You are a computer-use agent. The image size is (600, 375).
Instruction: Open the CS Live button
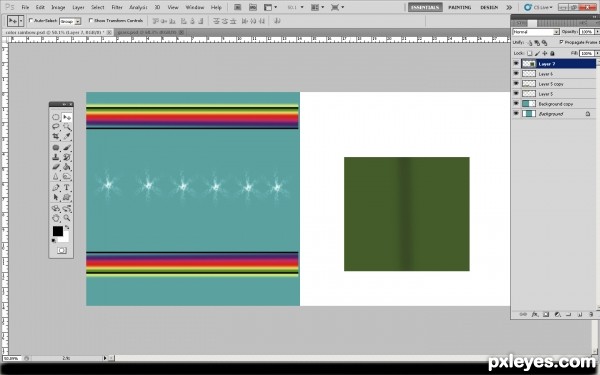(538, 7)
